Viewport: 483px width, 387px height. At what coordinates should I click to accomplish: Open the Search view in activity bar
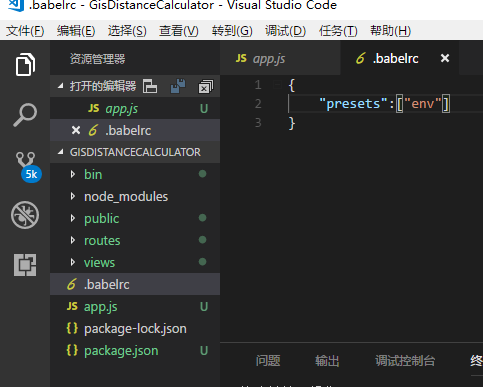pos(25,115)
